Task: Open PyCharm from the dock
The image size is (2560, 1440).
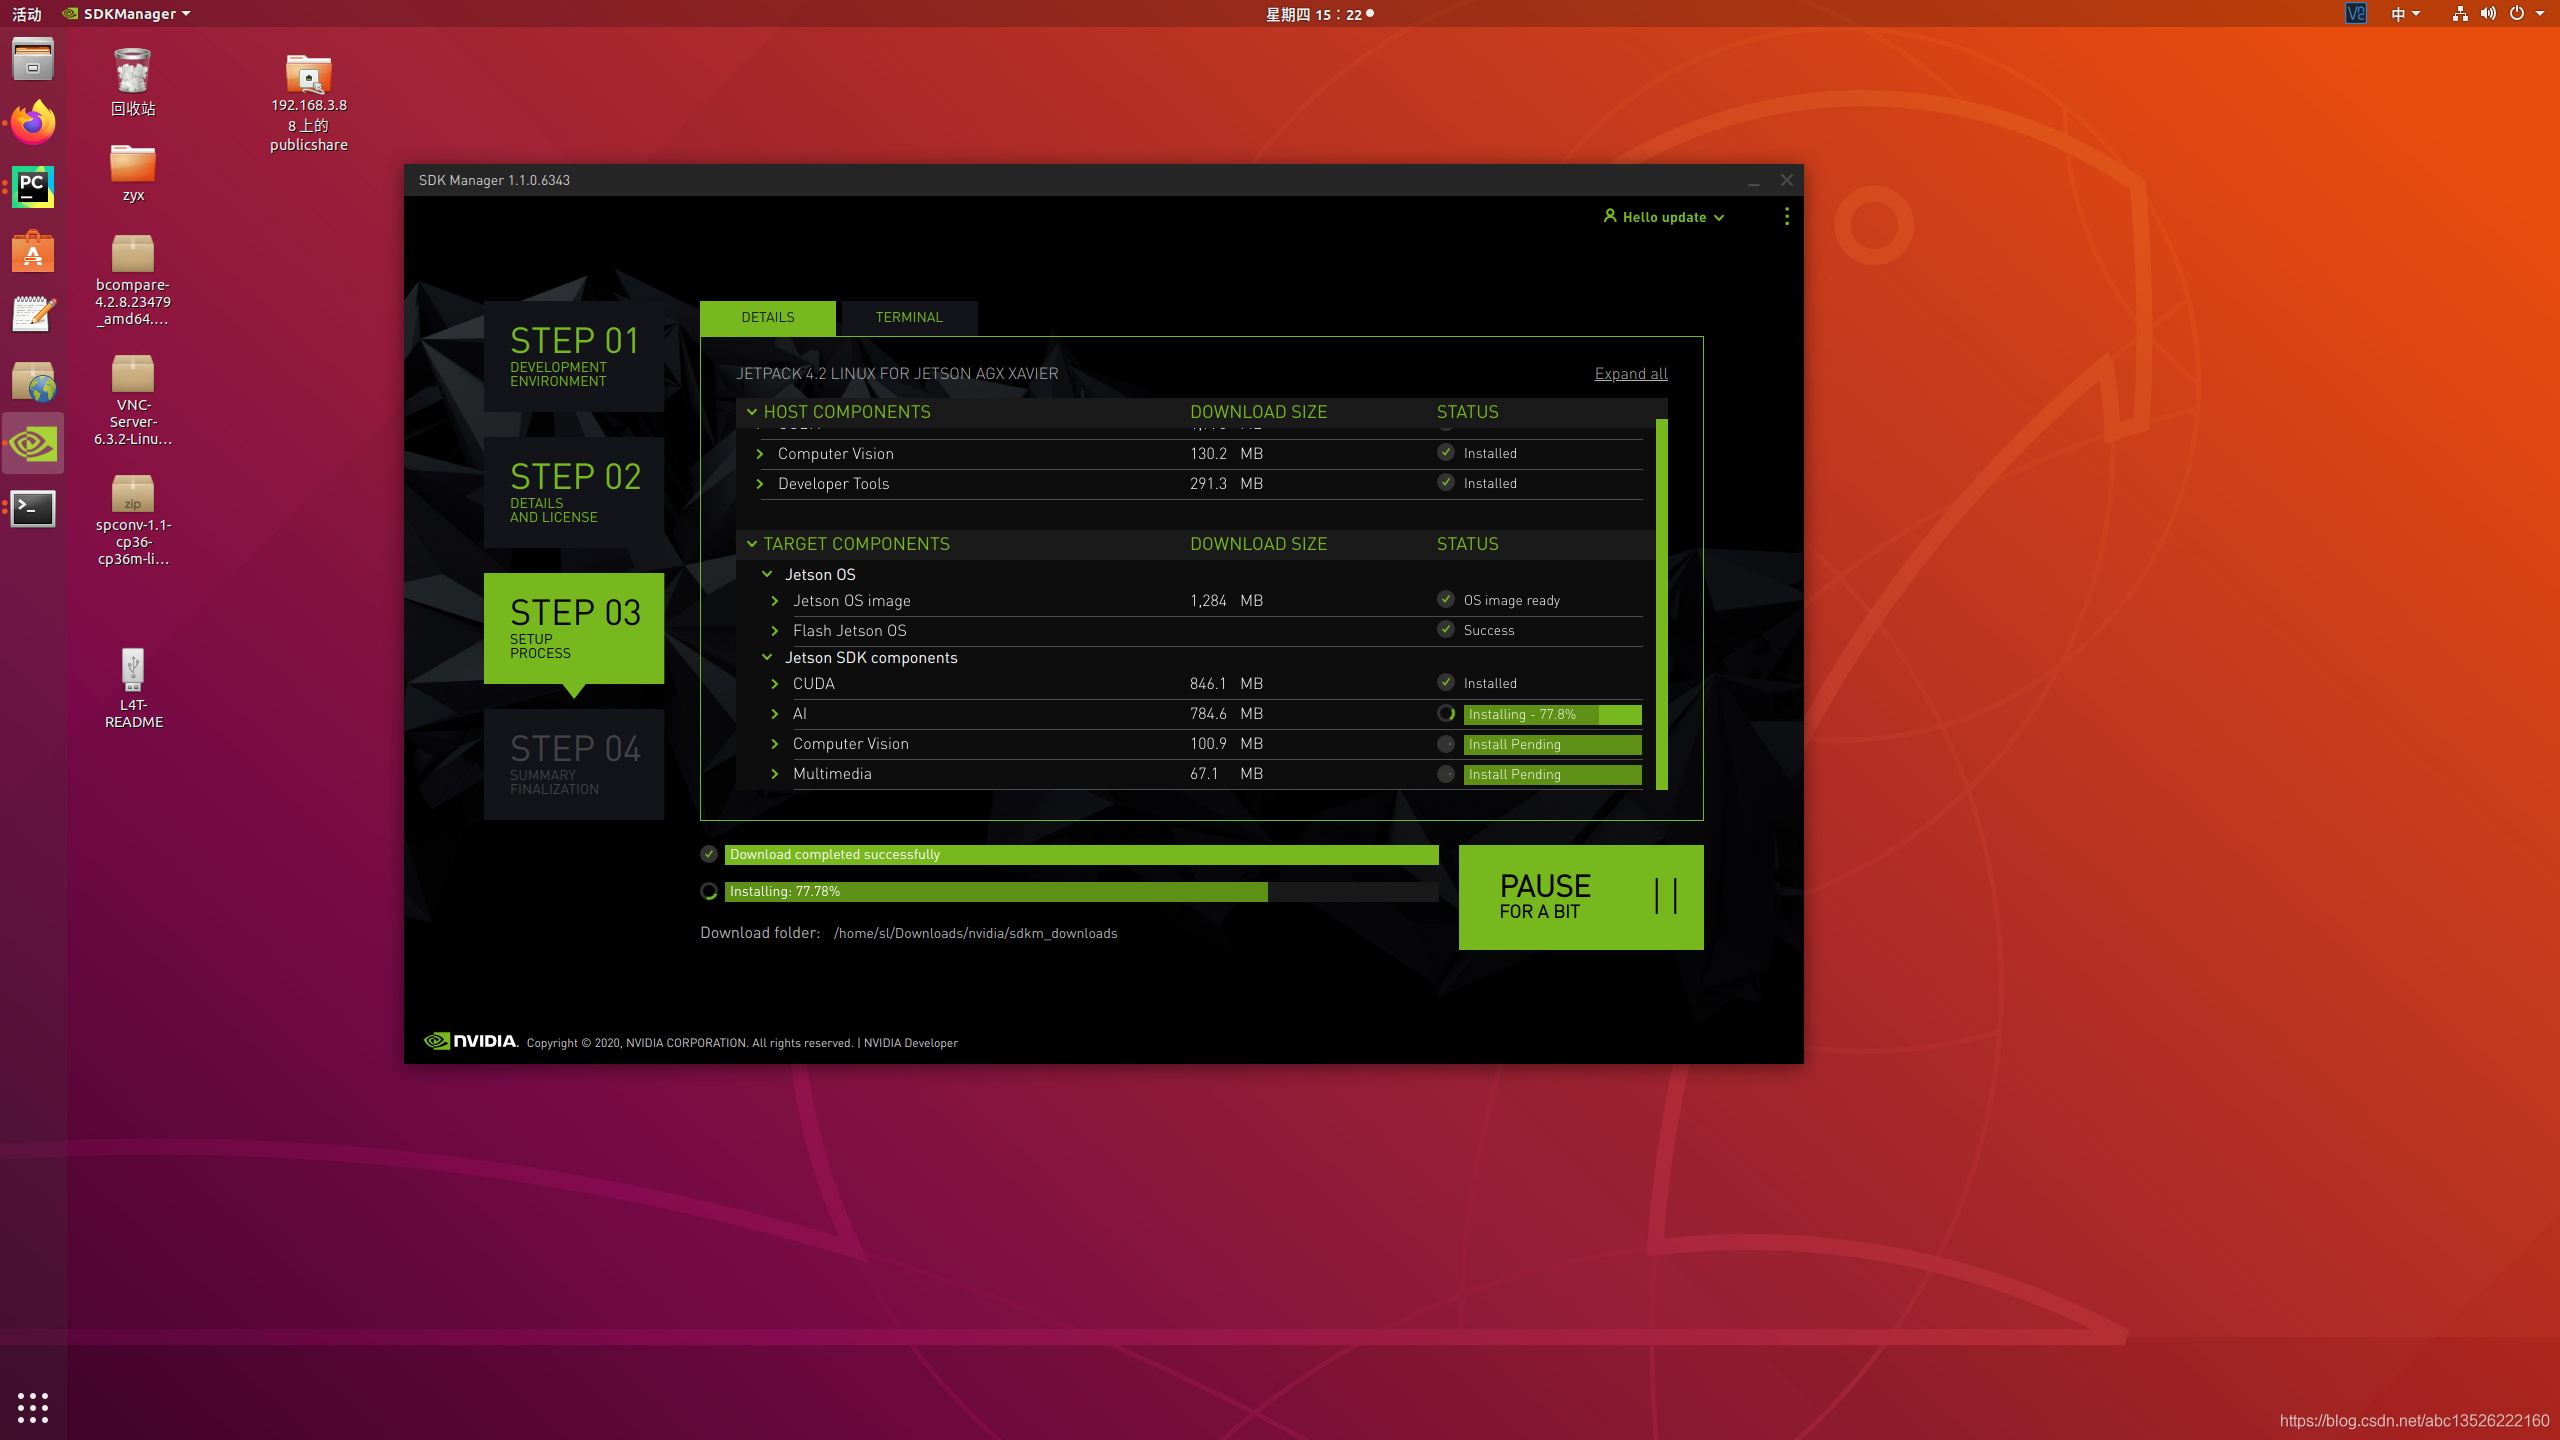Action: (x=33, y=187)
